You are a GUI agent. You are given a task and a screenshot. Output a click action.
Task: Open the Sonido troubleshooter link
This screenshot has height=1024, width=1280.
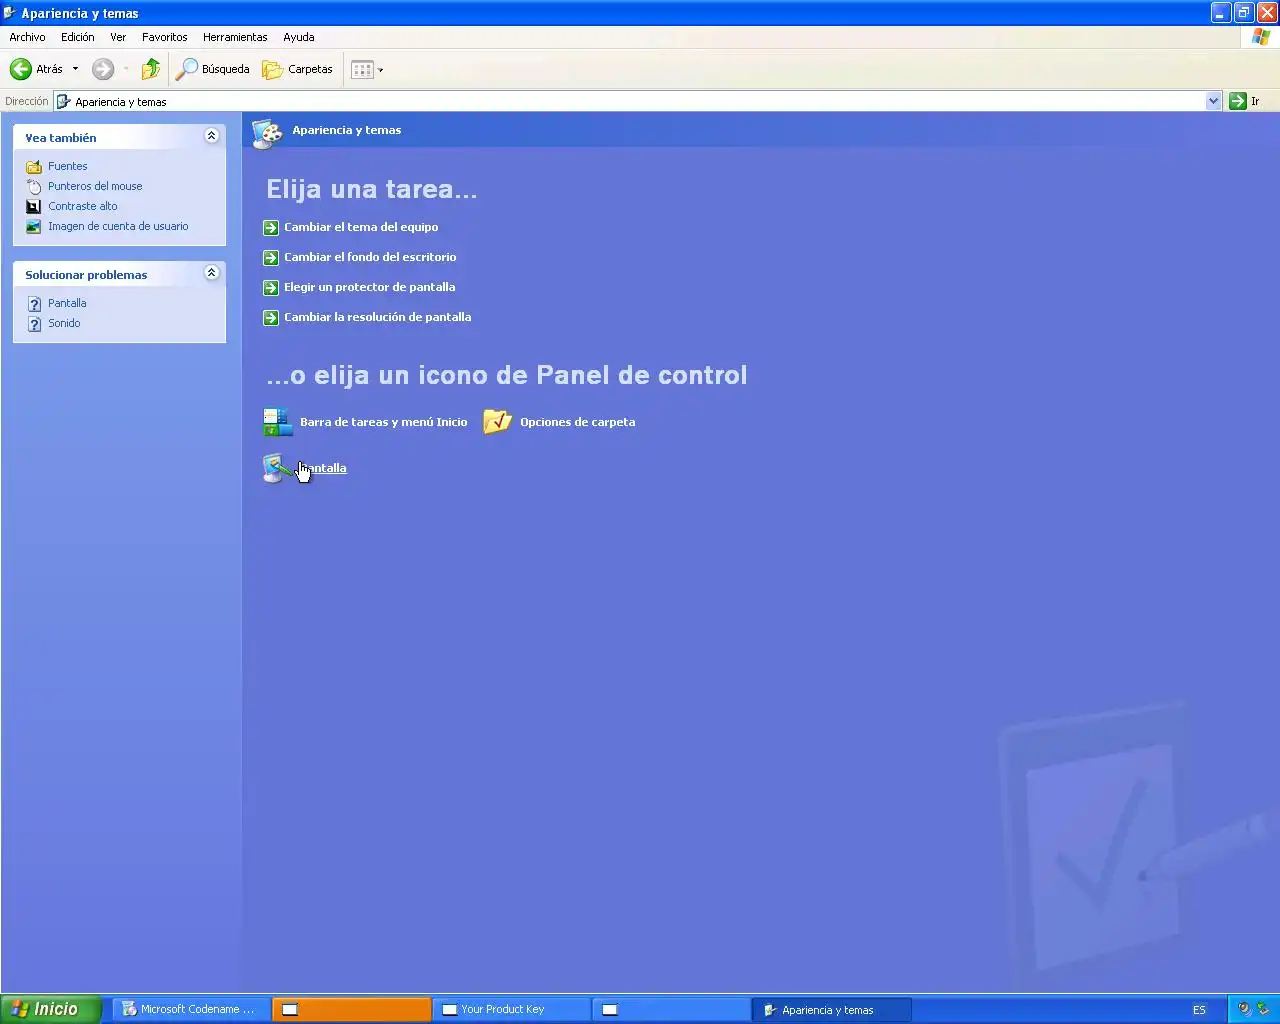(64, 323)
